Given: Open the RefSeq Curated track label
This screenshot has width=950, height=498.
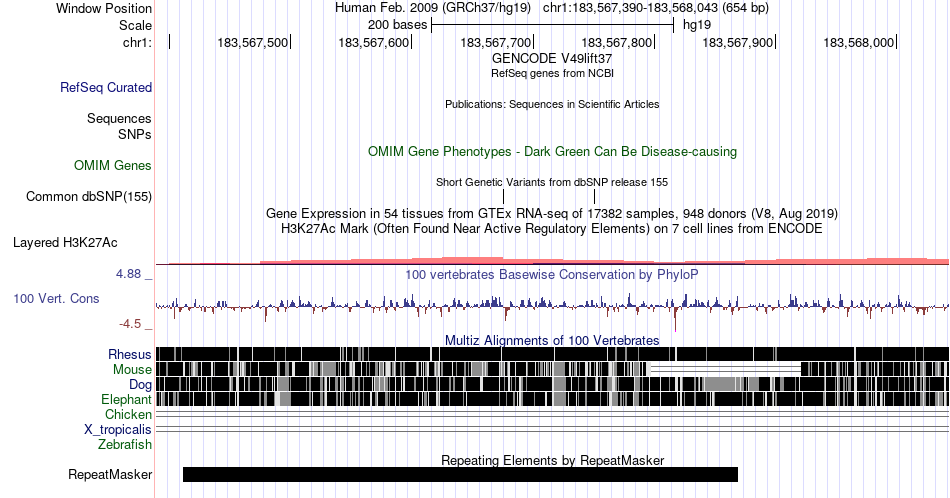Looking at the screenshot, I should click(x=105, y=87).
